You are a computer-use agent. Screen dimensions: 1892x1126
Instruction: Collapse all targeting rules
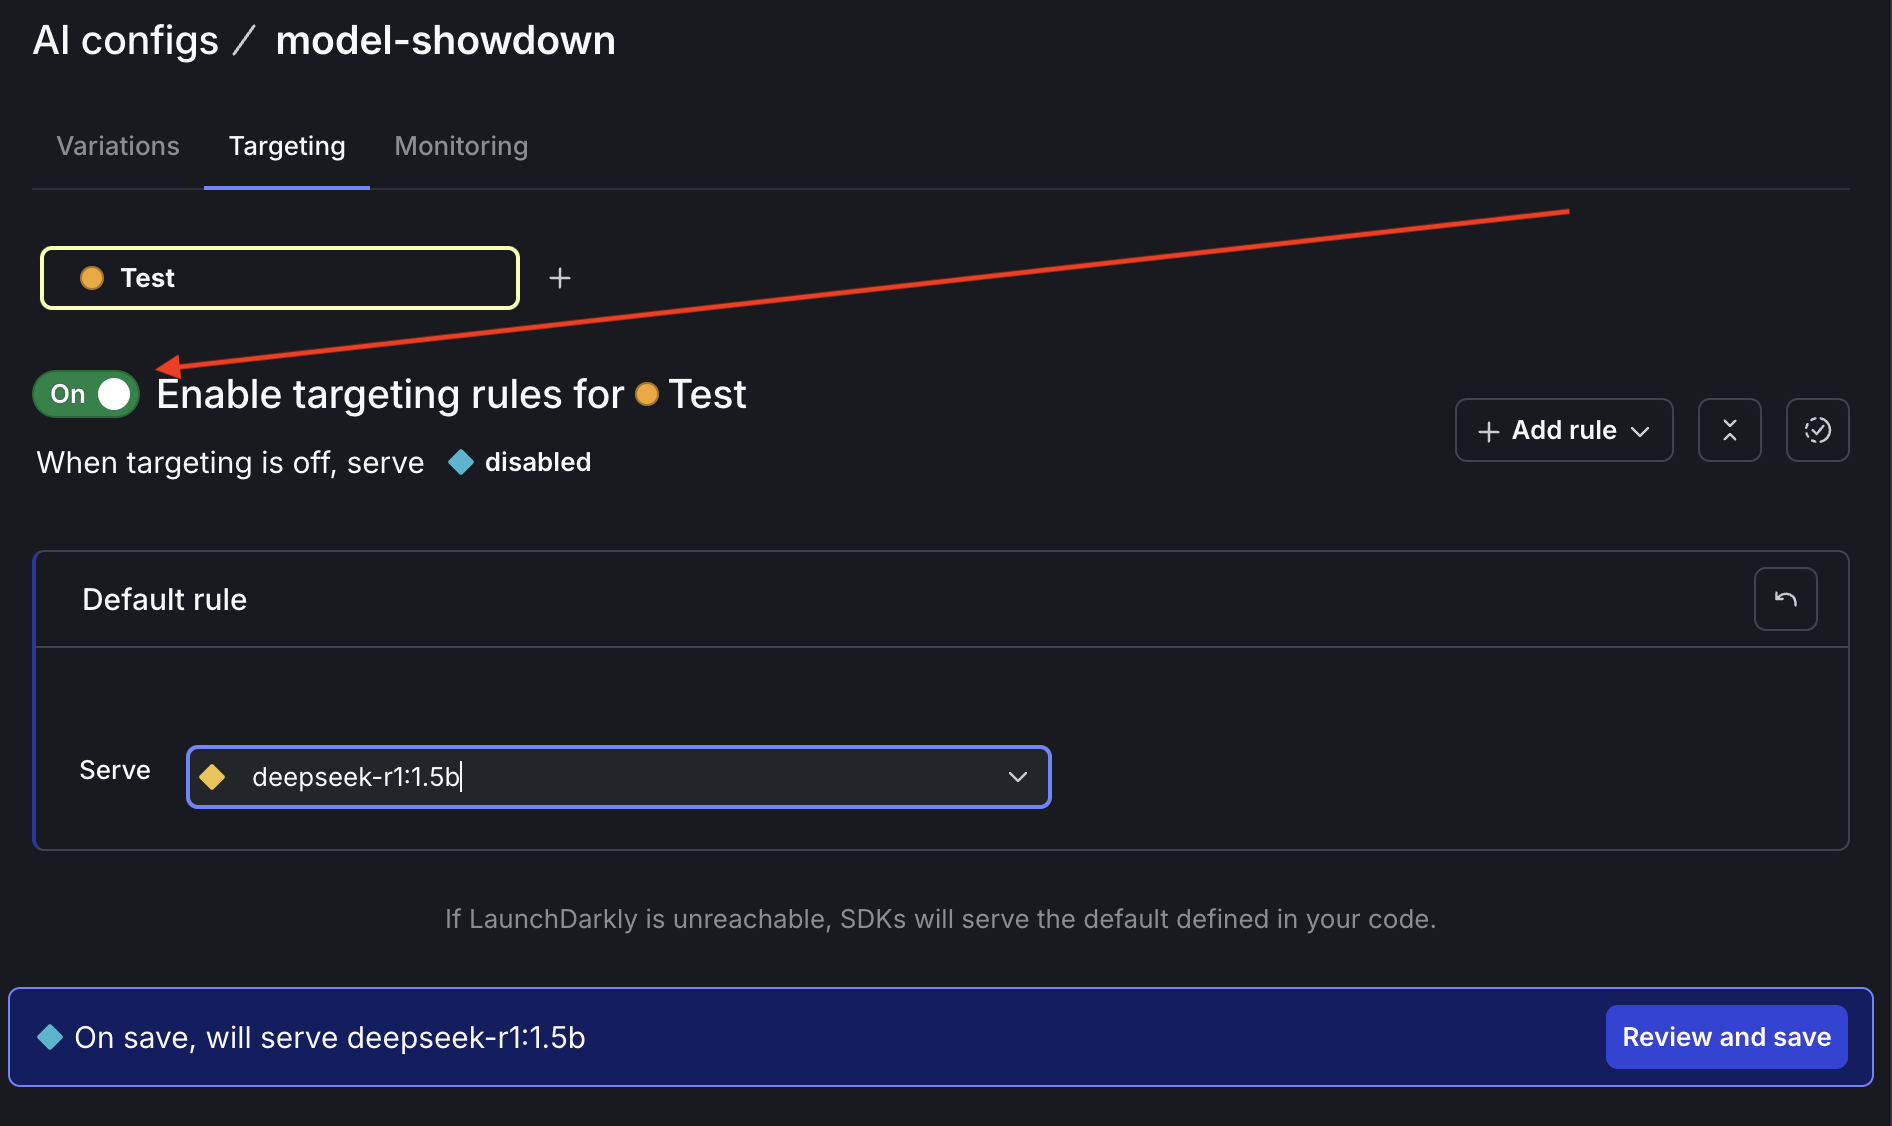(1729, 430)
